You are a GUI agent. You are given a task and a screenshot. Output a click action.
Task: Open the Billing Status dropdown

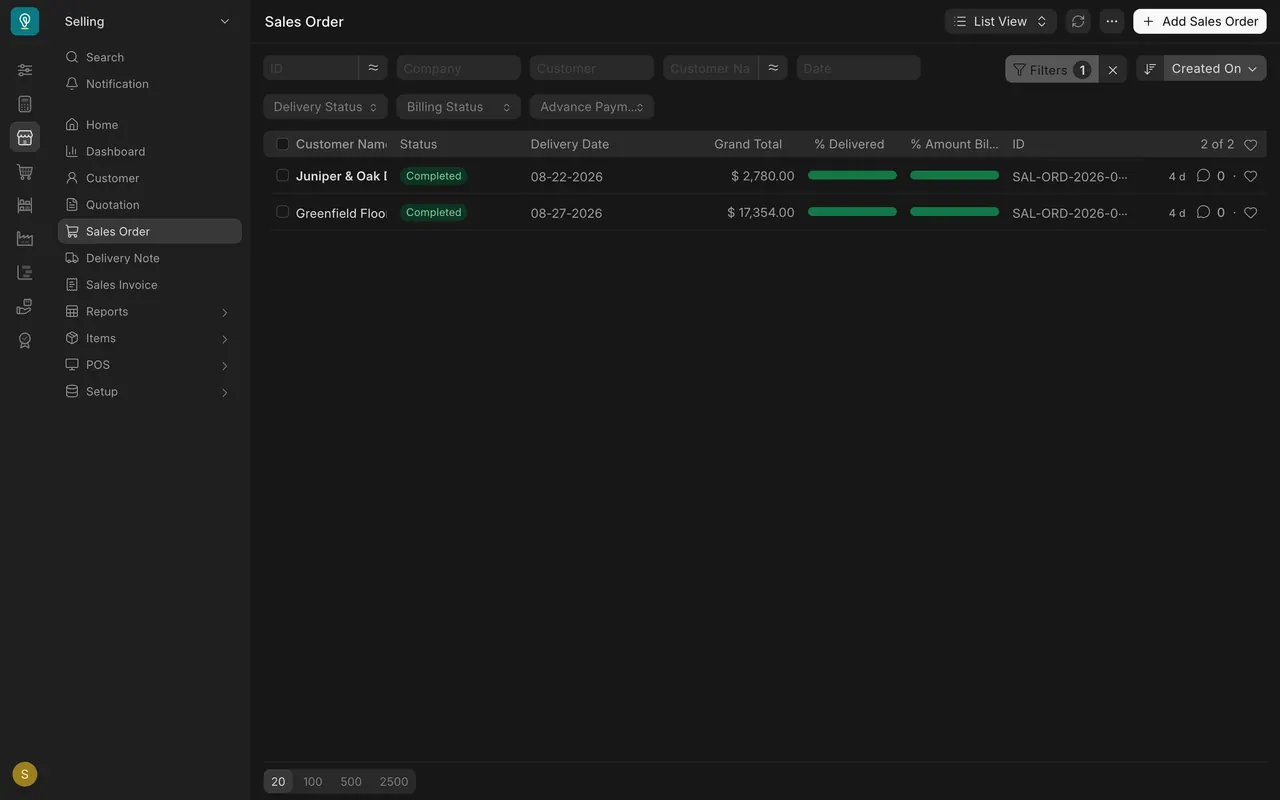point(459,107)
